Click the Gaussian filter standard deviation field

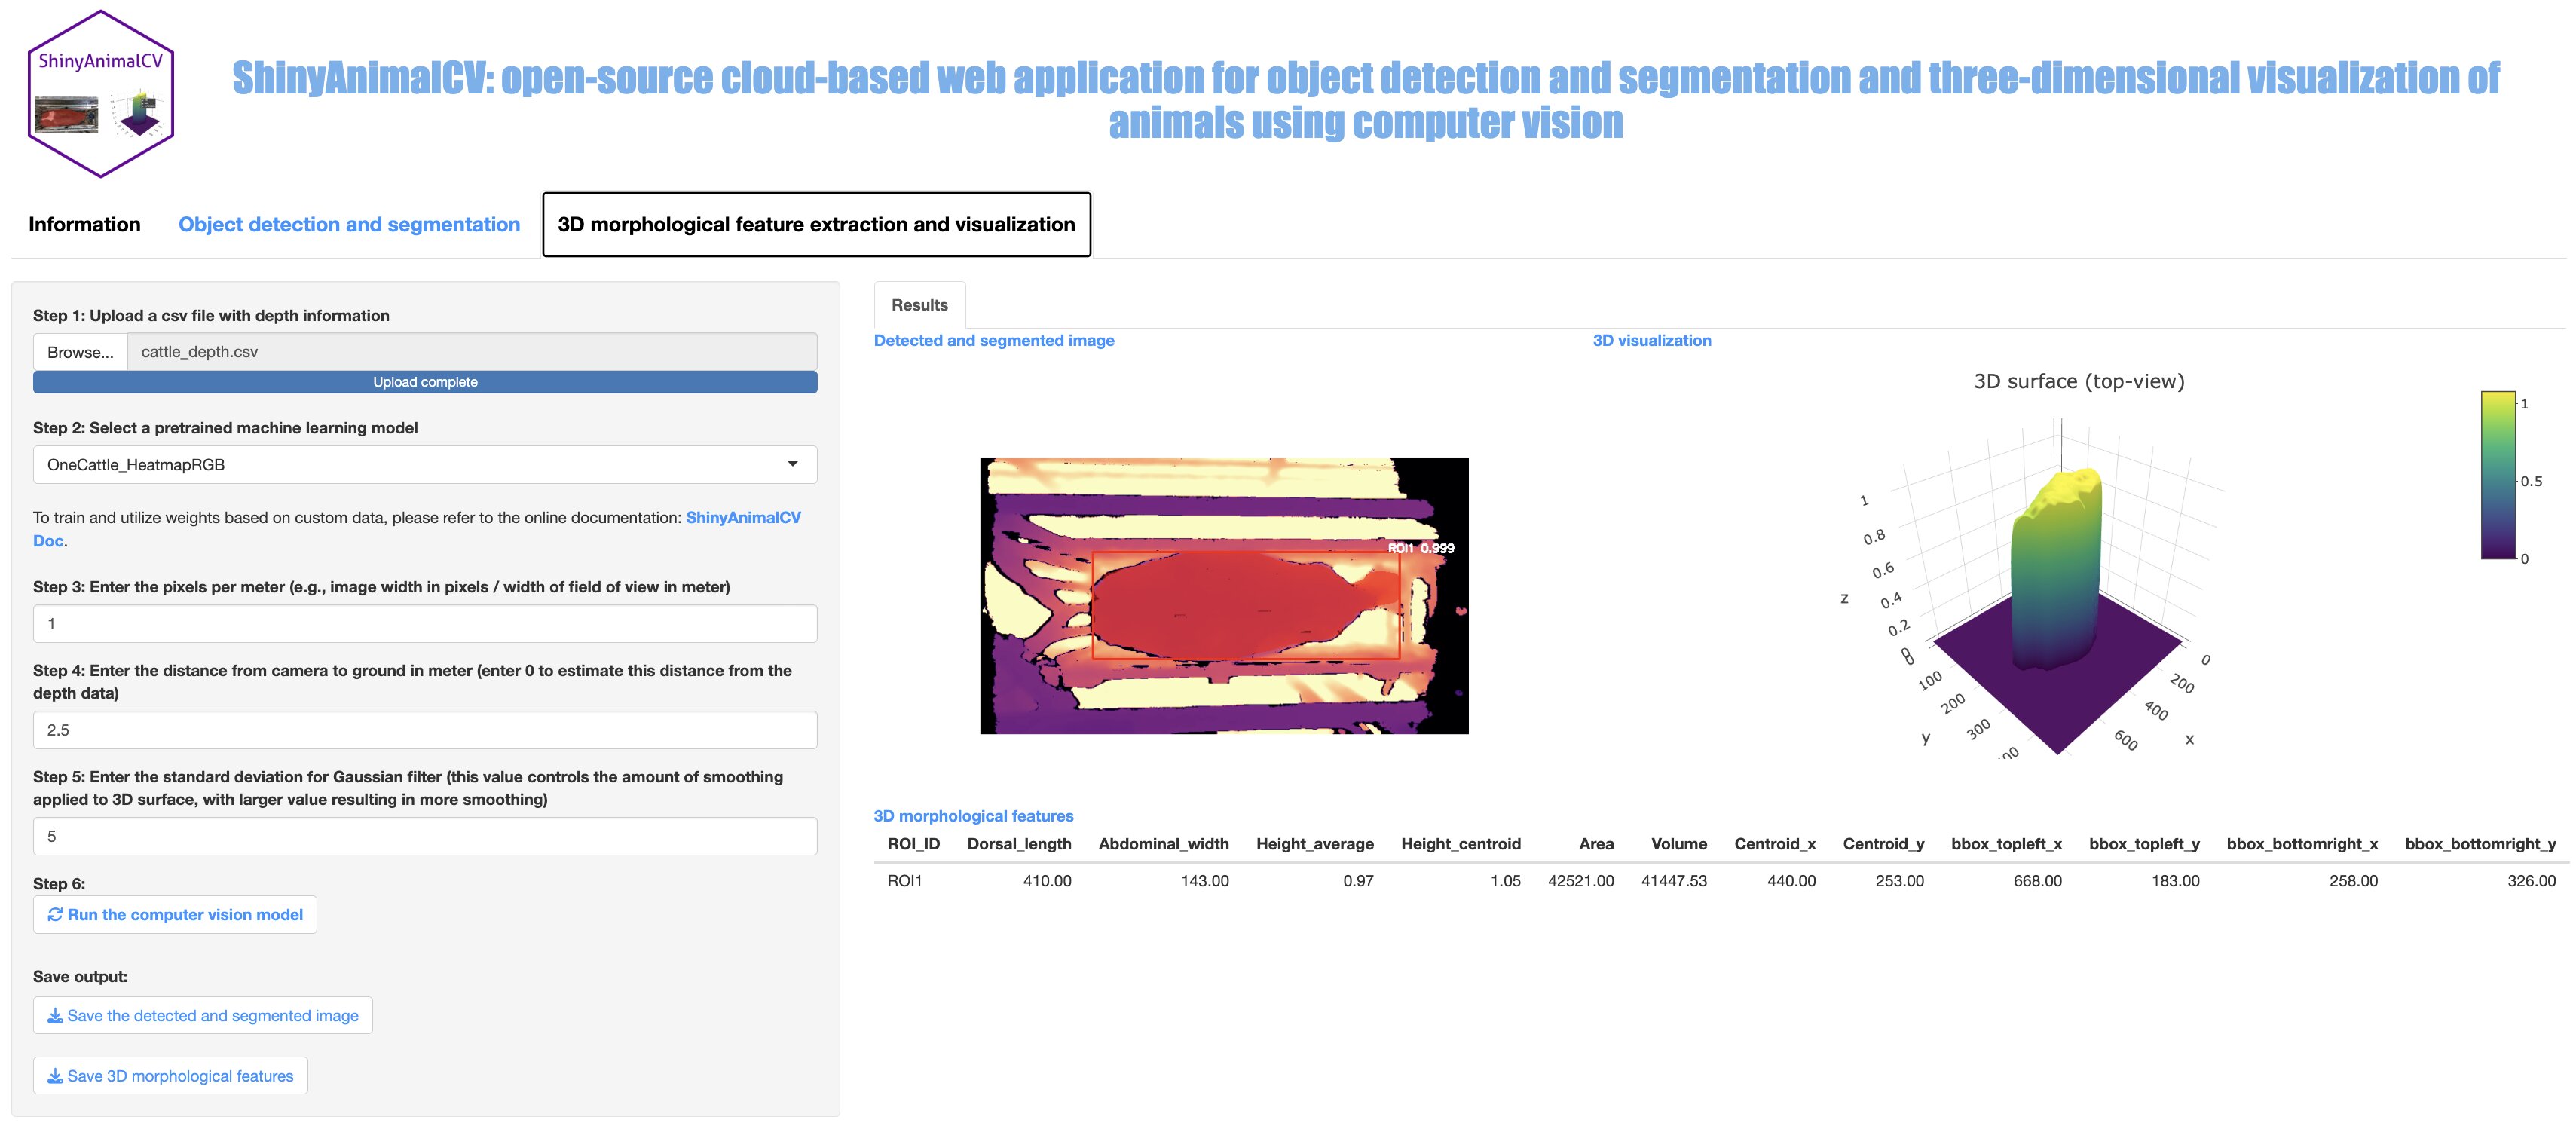tap(424, 836)
